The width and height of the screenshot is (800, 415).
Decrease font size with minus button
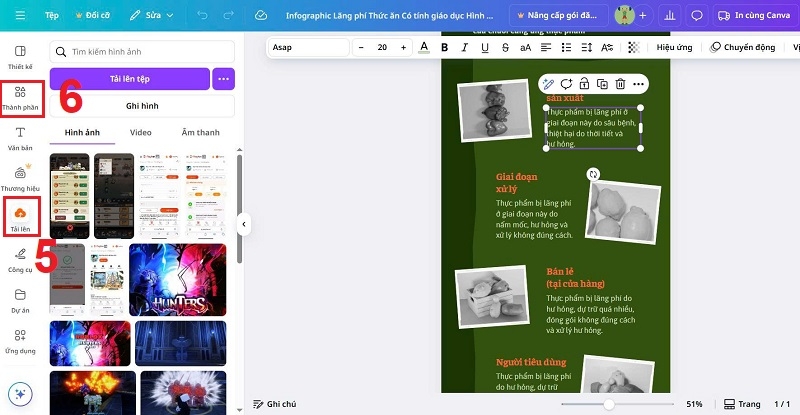(x=361, y=47)
